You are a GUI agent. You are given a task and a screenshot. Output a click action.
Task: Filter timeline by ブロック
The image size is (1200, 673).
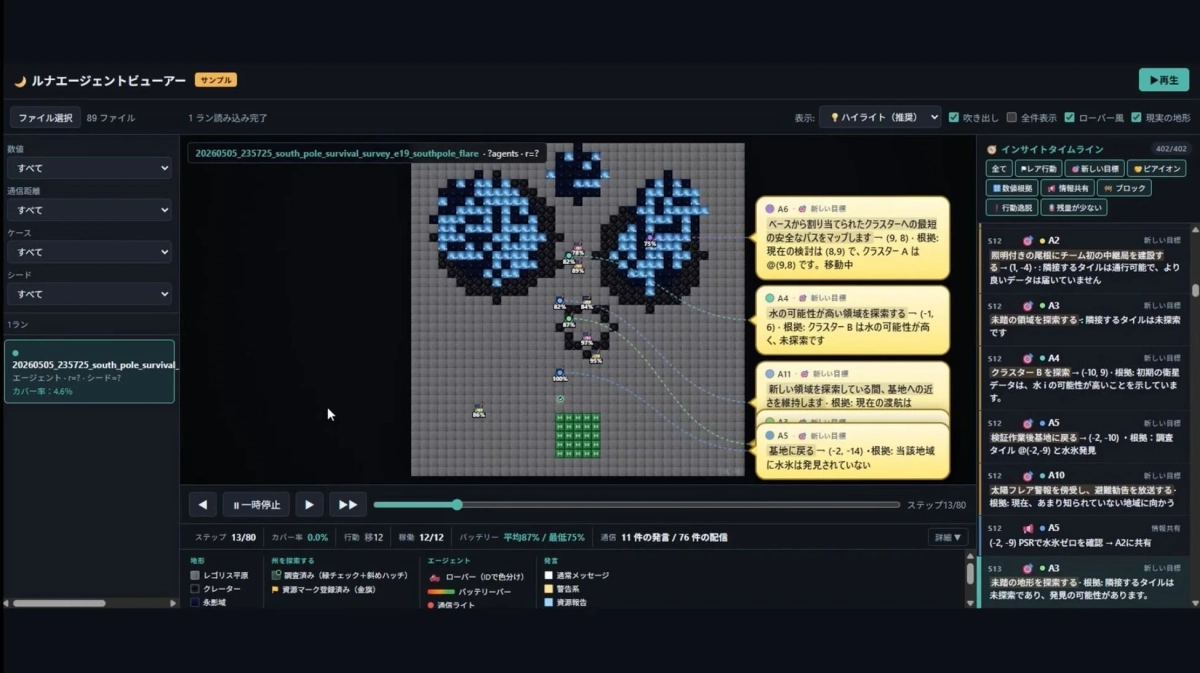(x=1124, y=188)
